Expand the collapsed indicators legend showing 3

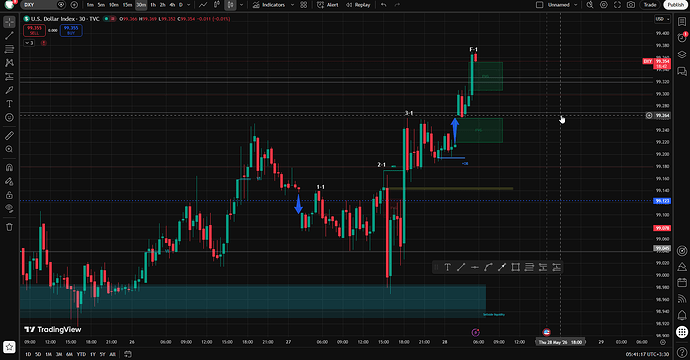tap(29, 43)
